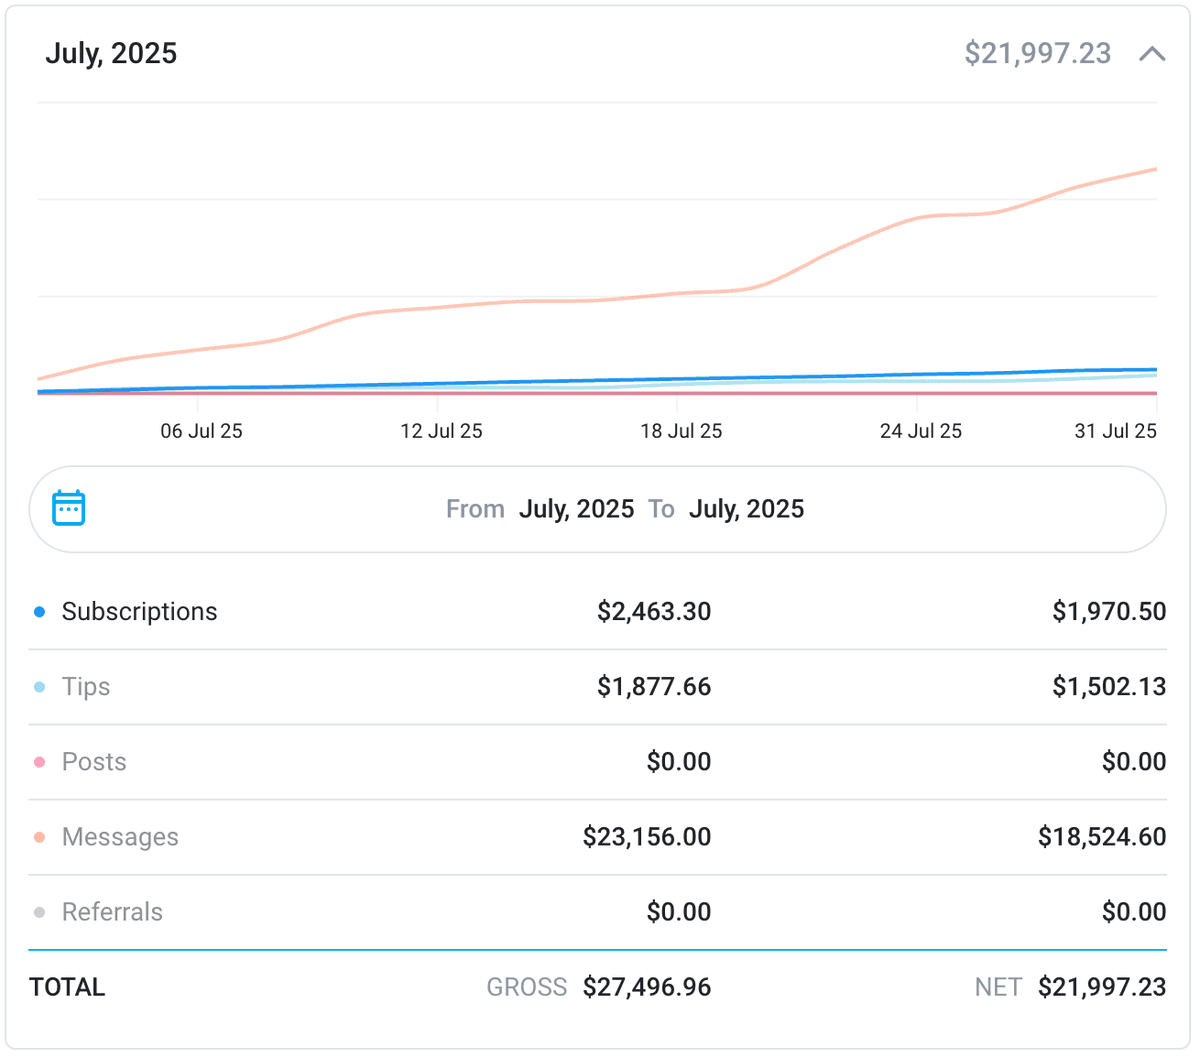Click the chevron beside the total amount
The height and width of the screenshot is (1057, 1200).
point(1152,54)
